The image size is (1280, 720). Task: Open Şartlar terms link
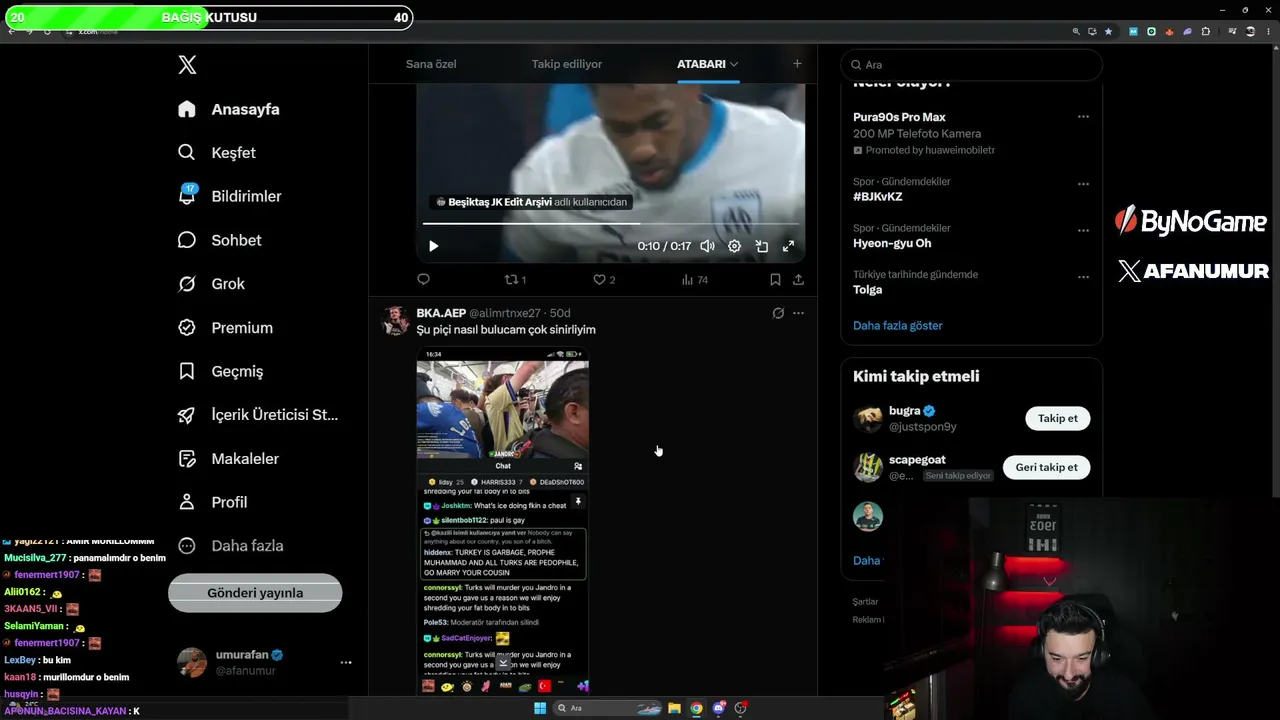(866, 601)
